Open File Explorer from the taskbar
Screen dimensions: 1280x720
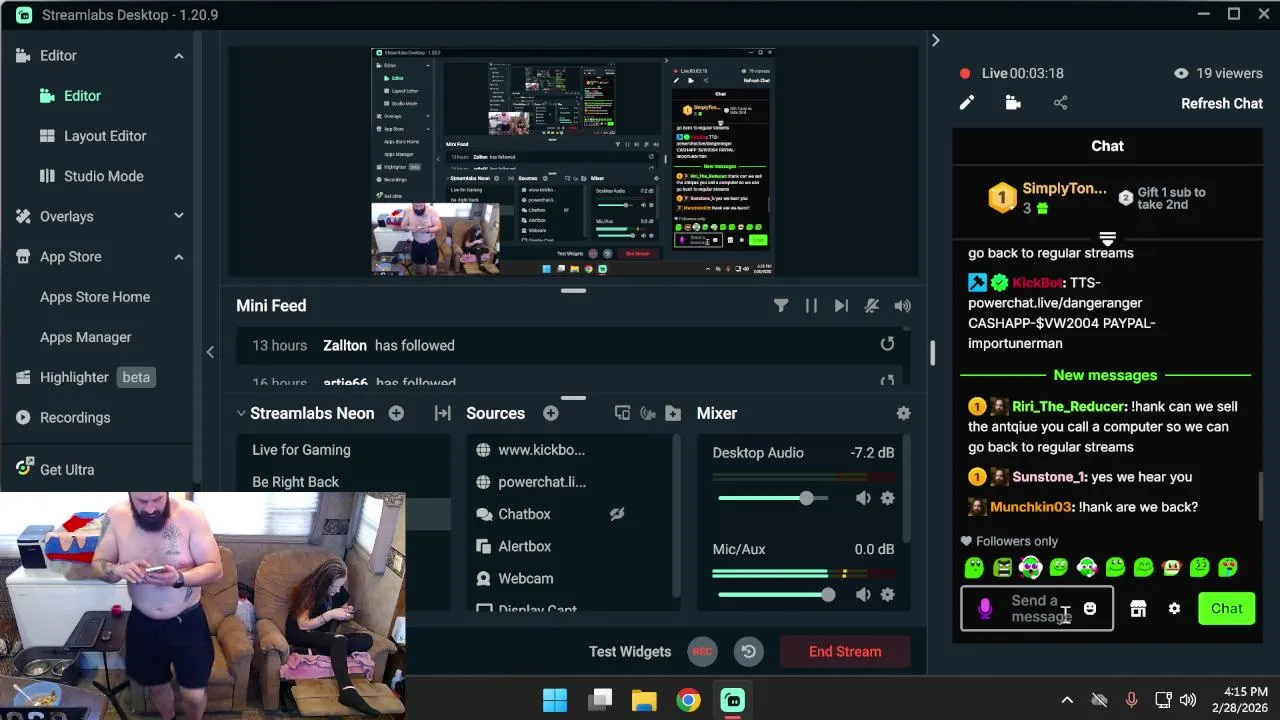(x=644, y=700)
